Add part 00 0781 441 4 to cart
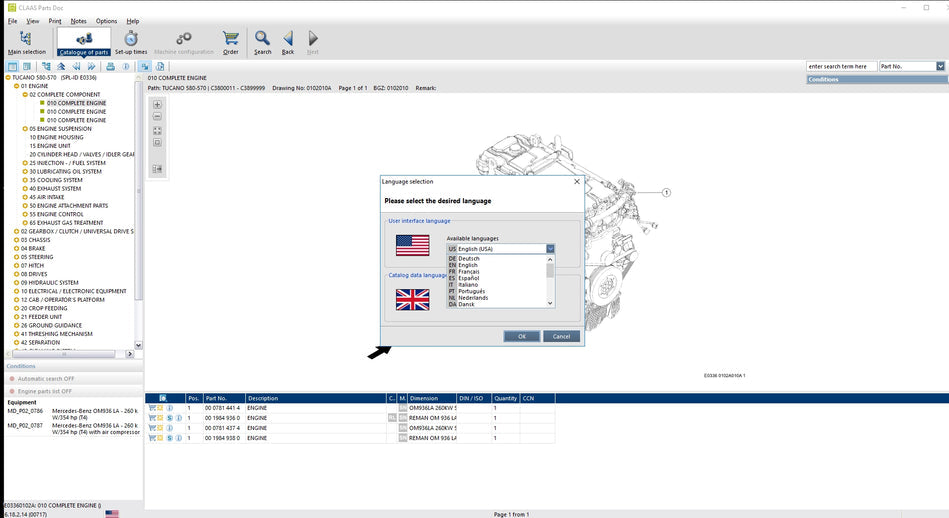949x518 pixels. tap(152, 408)
